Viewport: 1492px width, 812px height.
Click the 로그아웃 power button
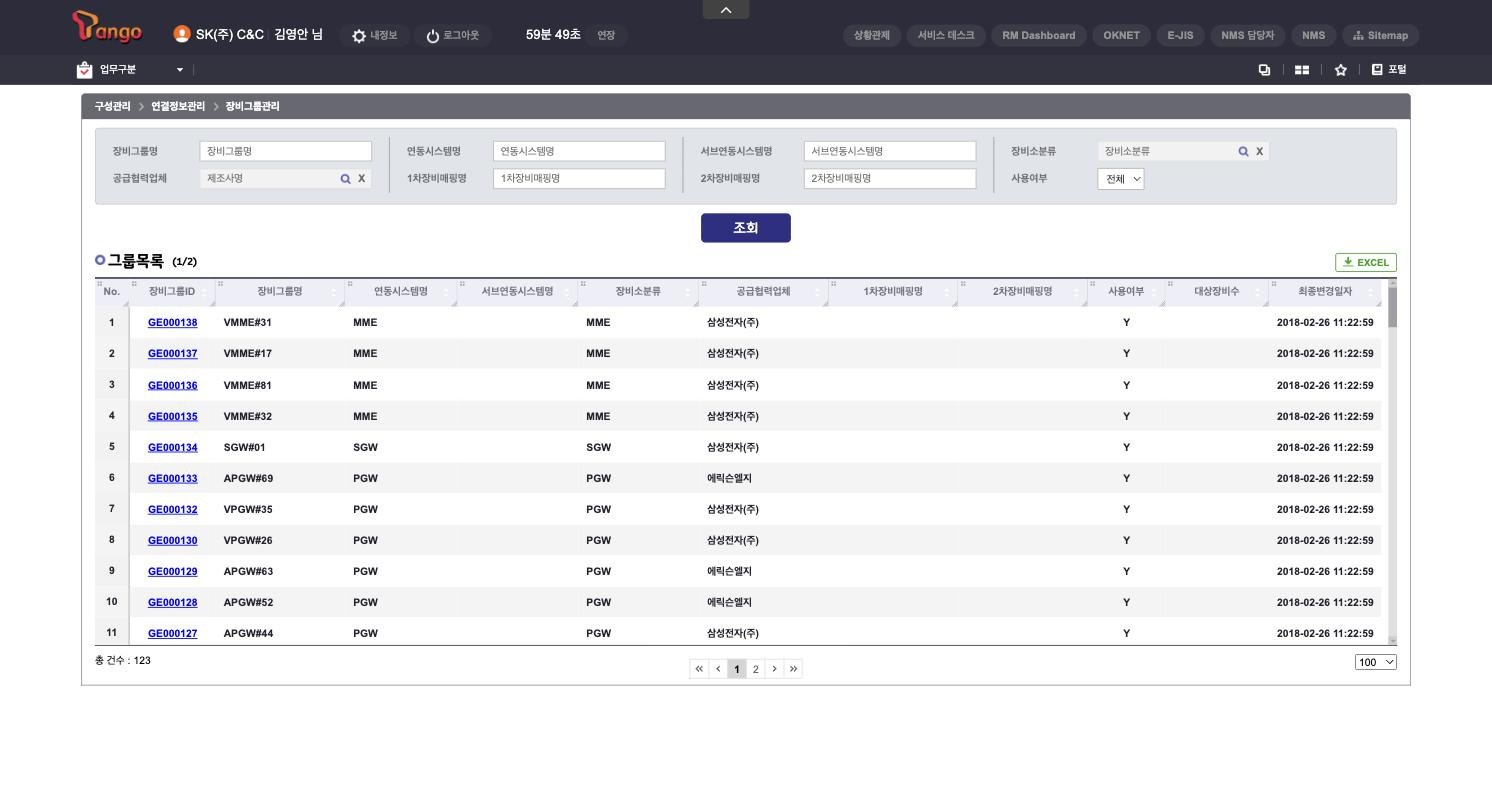coord(452,36)
